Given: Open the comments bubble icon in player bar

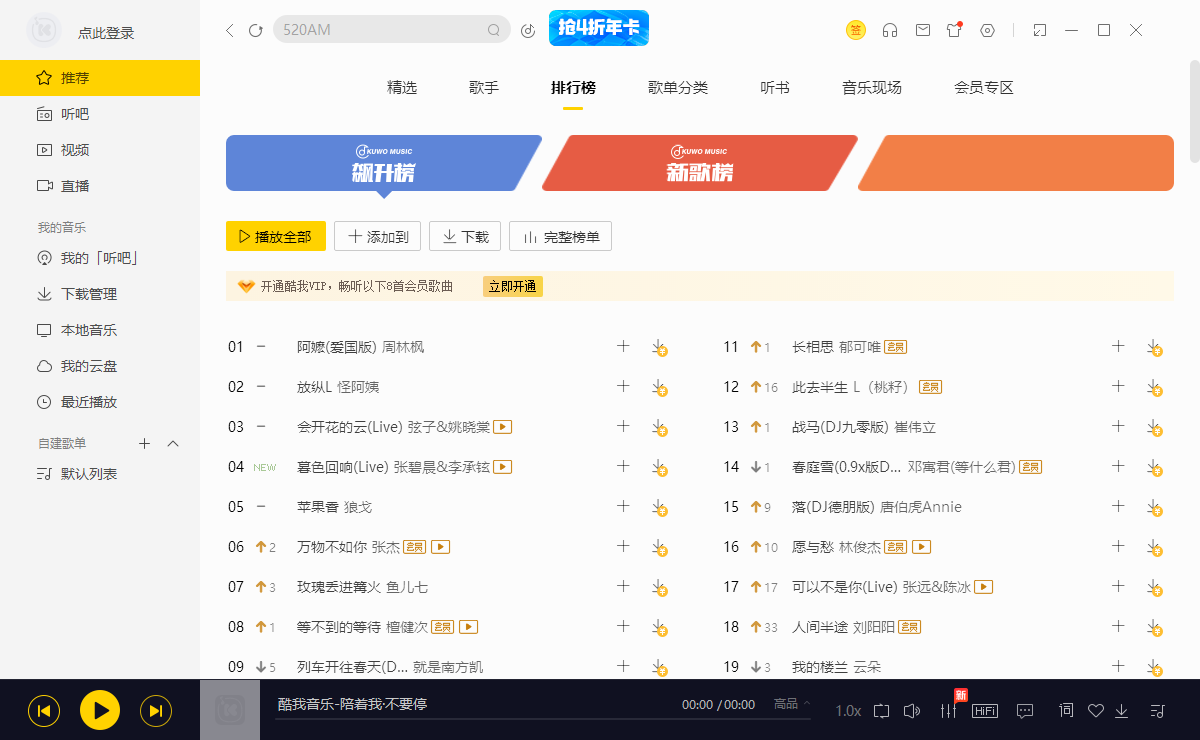Looking at the screenshot, I should pos(1025,711).
